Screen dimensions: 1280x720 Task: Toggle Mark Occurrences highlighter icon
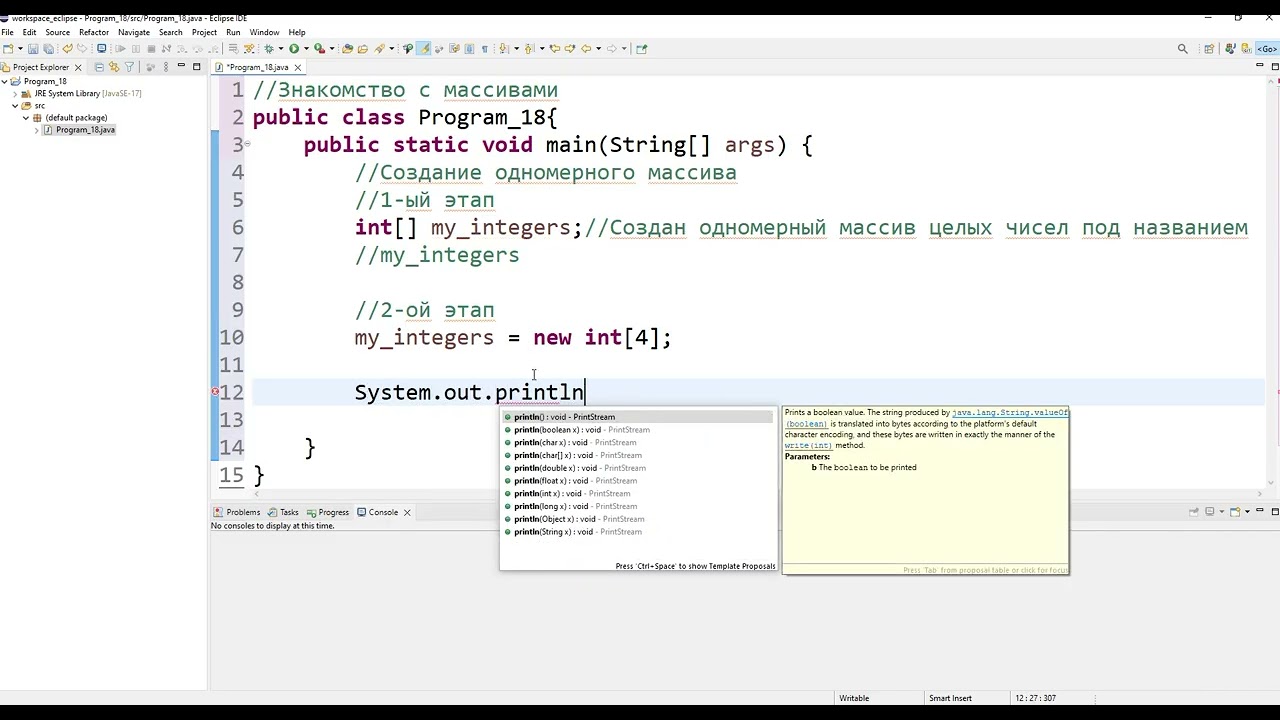click(x=424, y=48)
